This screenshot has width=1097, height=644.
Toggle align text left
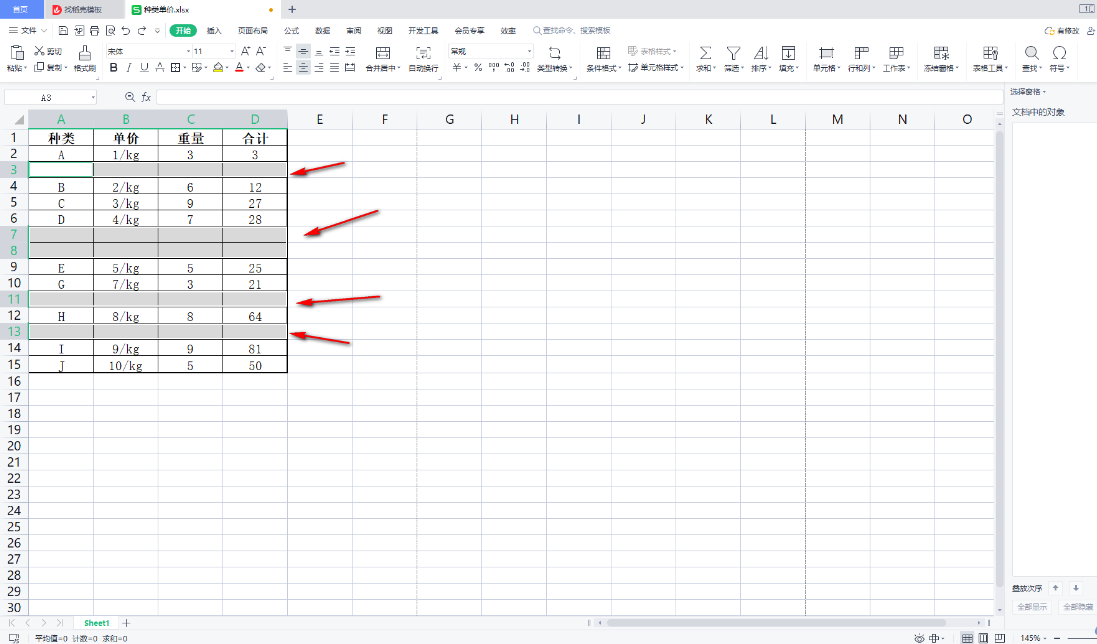(288, 68)
